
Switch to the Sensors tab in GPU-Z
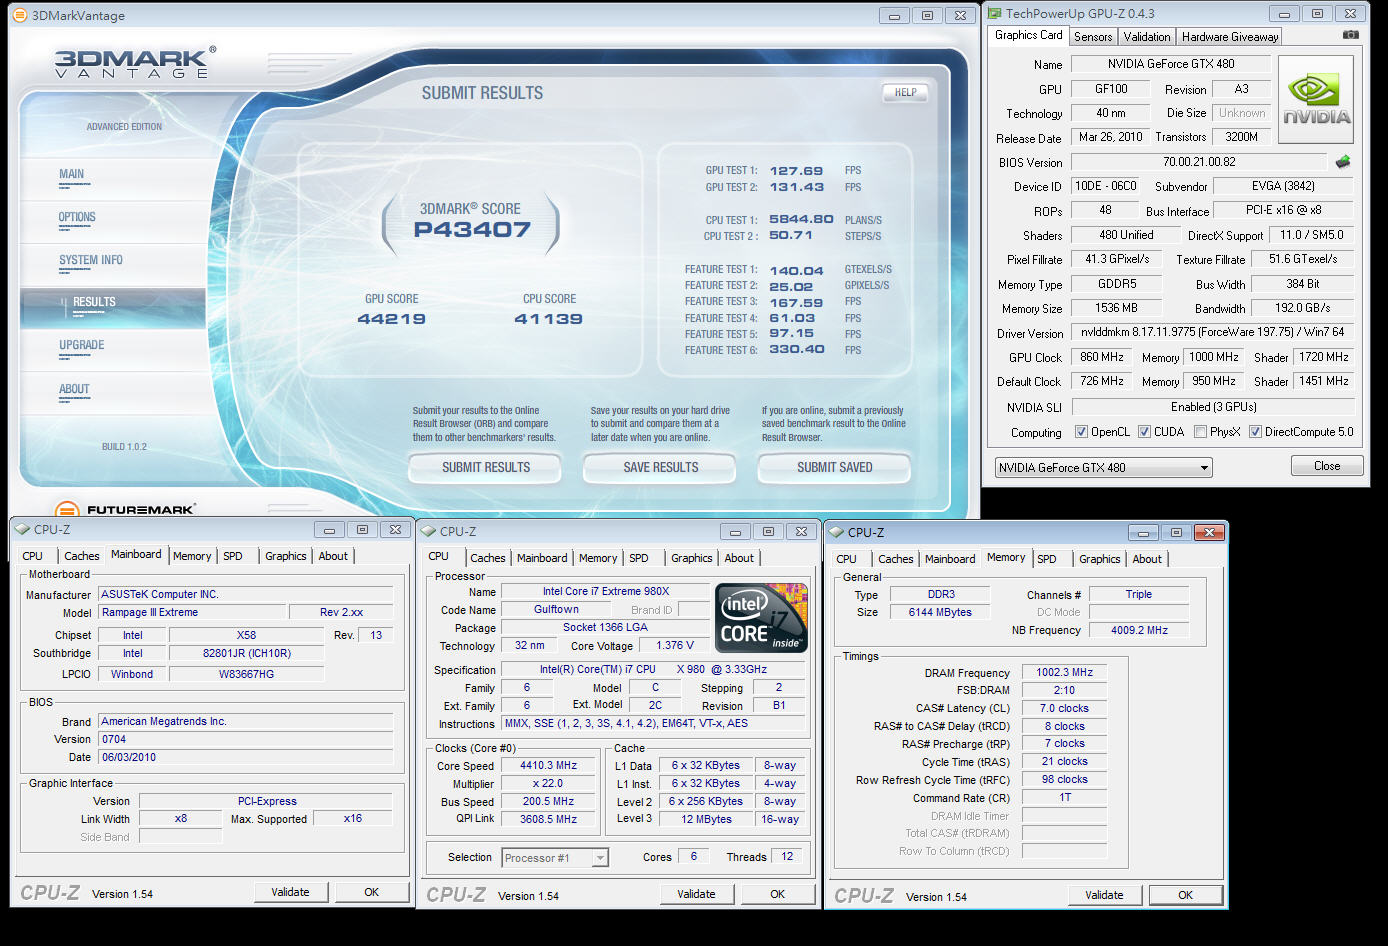click(1093, 37)
